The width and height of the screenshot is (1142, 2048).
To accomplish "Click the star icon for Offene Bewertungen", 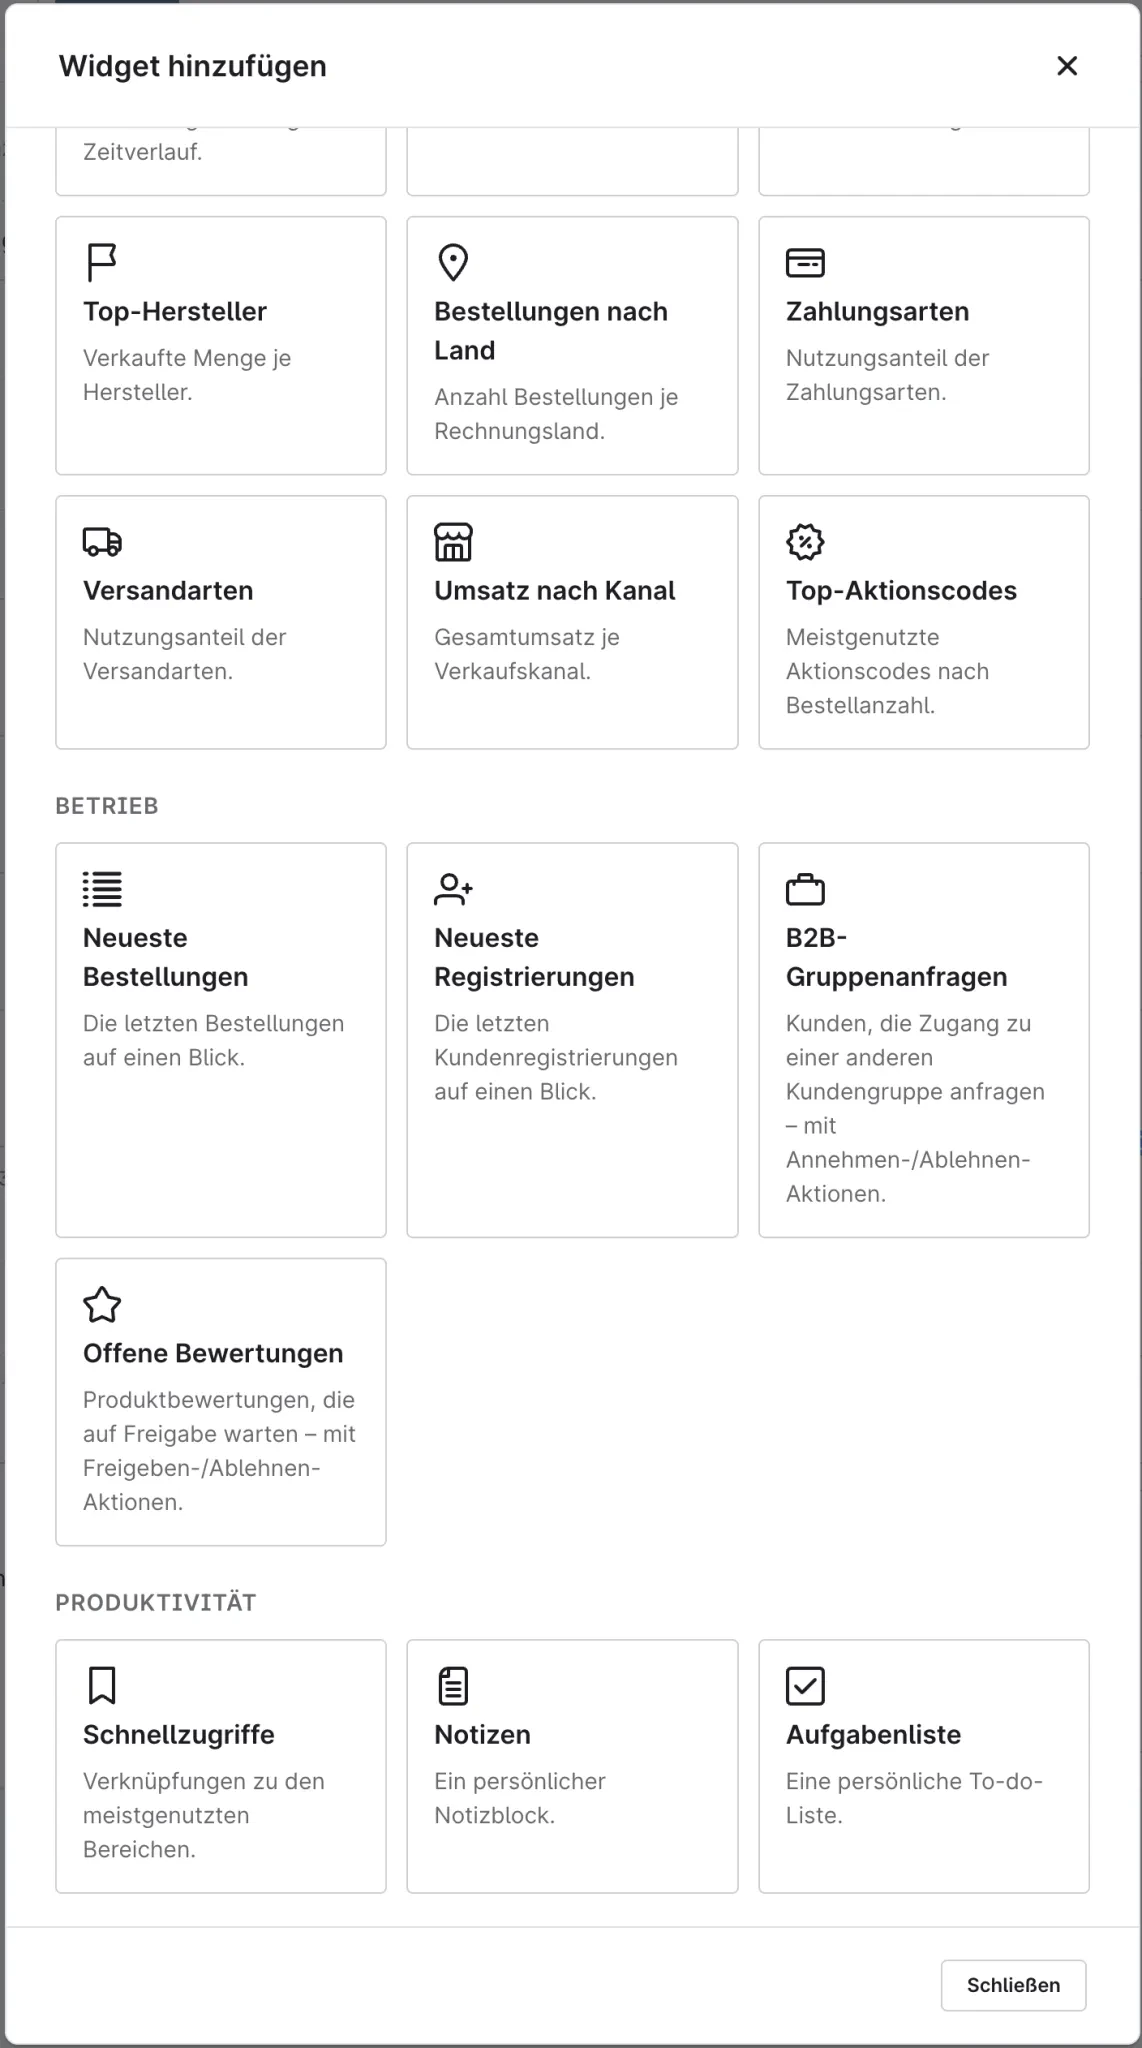I will [x=102, y=1305].
